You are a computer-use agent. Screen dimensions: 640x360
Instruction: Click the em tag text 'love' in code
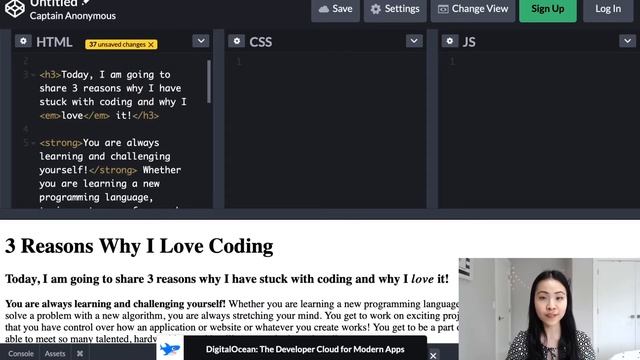(x=72, y=116)
